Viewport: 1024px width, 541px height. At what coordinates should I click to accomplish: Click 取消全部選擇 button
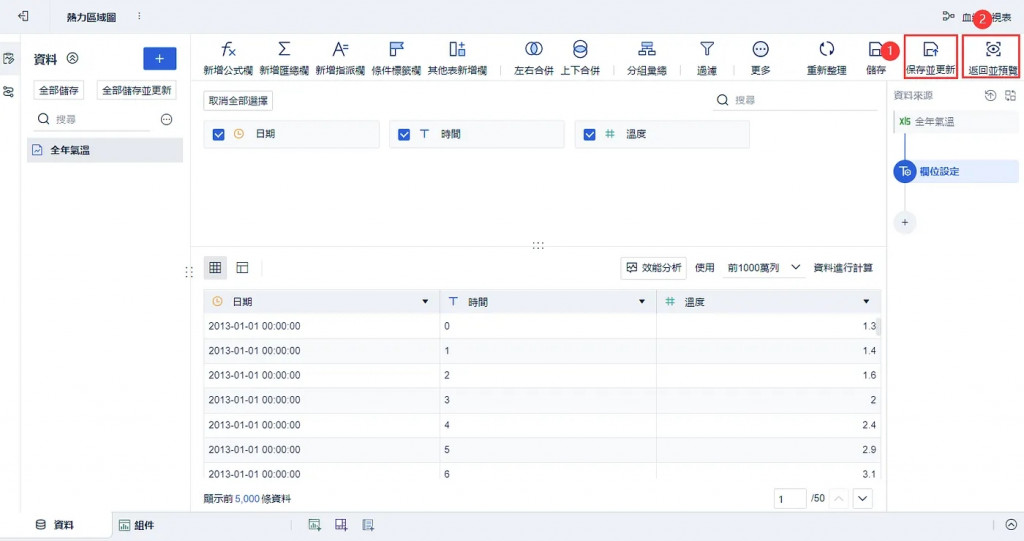238,101
